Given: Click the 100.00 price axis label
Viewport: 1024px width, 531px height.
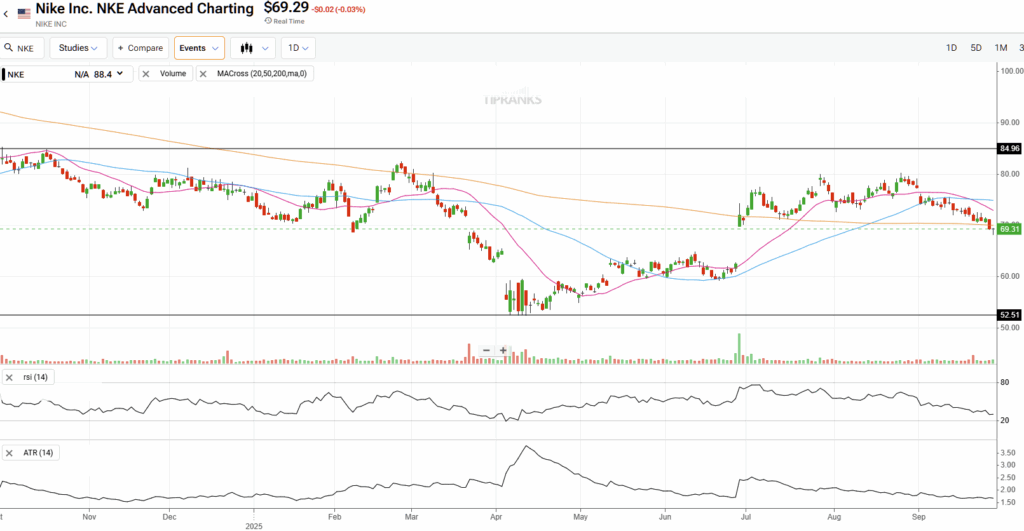Looking at the screenshot, I should coord(1012,71).
